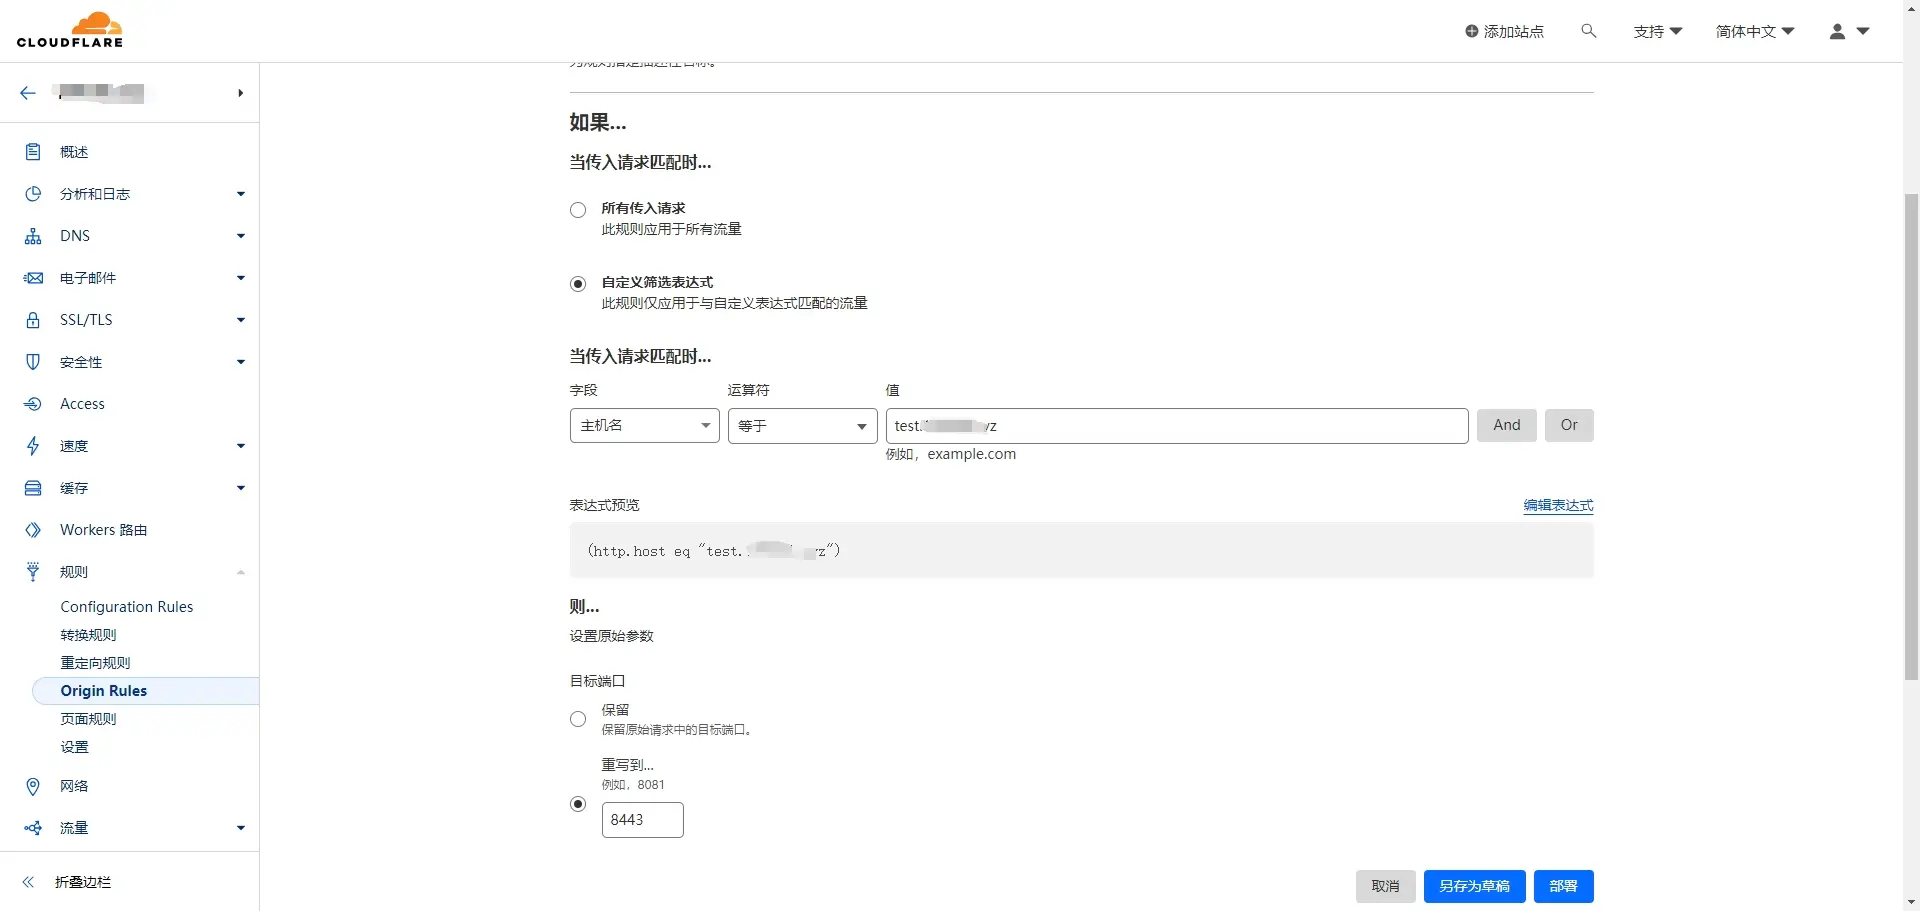The width and height of the screenshot is (1920, 911).
Task: Click the expression preview text box
Action: (1082, 551)
